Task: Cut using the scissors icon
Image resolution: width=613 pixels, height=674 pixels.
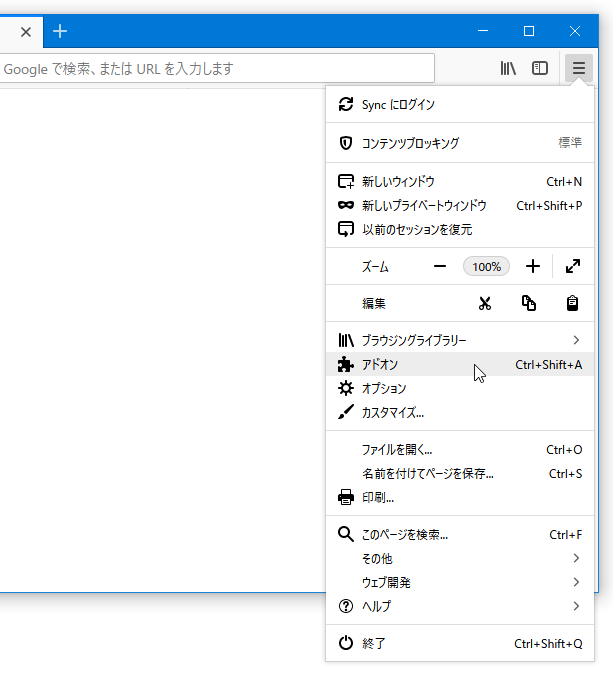Action: [484, 303]
